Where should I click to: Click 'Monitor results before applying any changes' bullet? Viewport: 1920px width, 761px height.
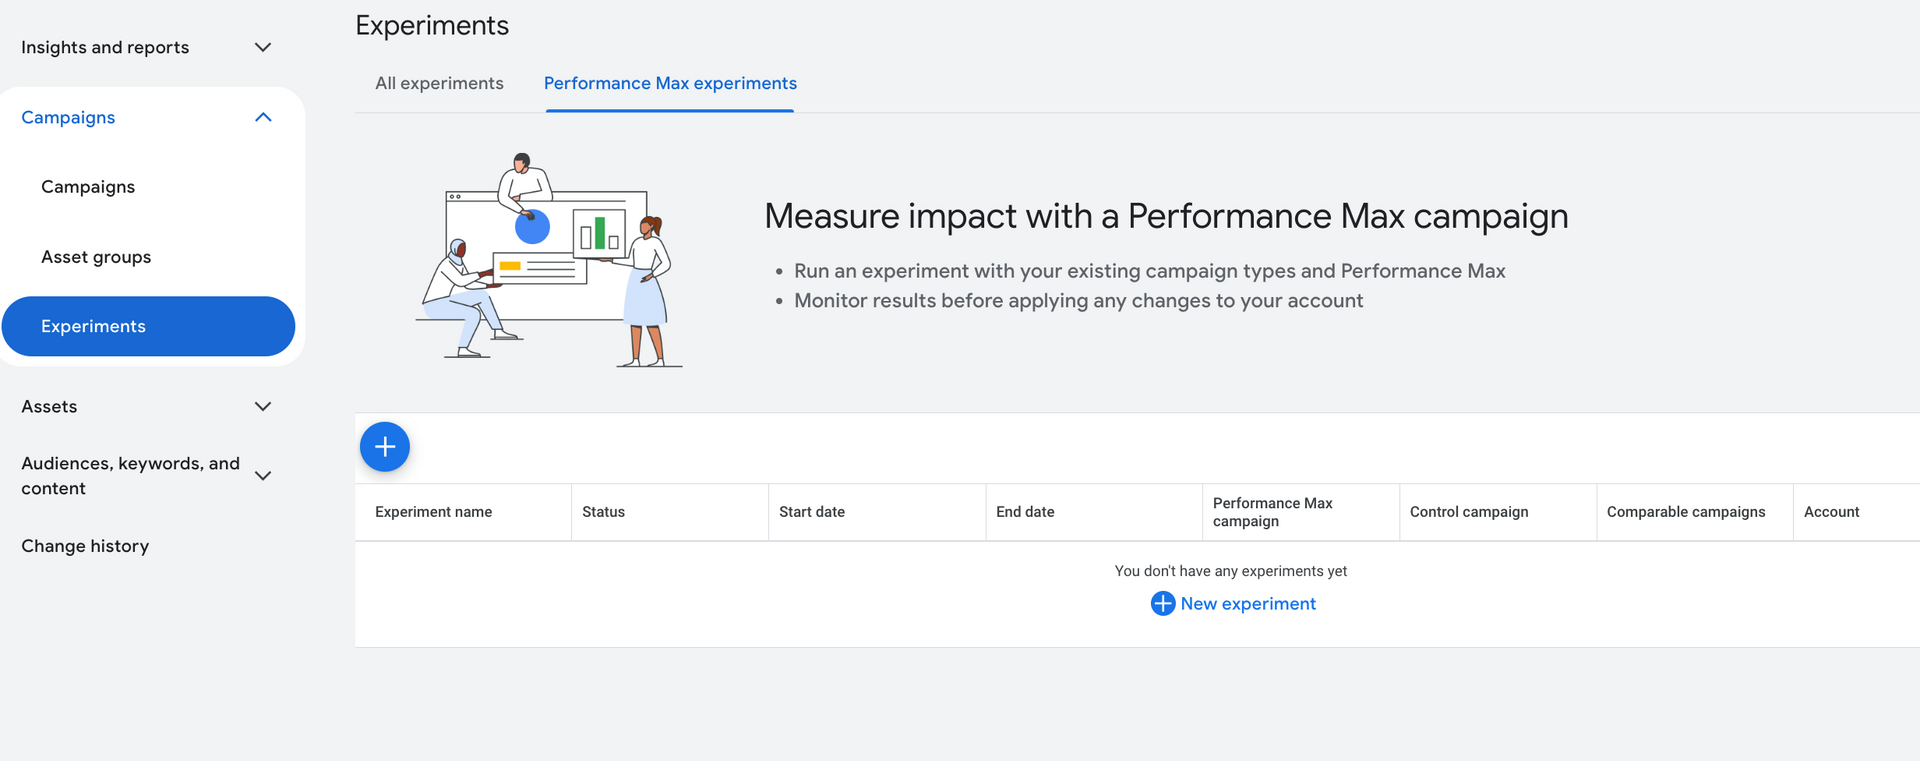pyautogui.click(x=1078, y=301)
